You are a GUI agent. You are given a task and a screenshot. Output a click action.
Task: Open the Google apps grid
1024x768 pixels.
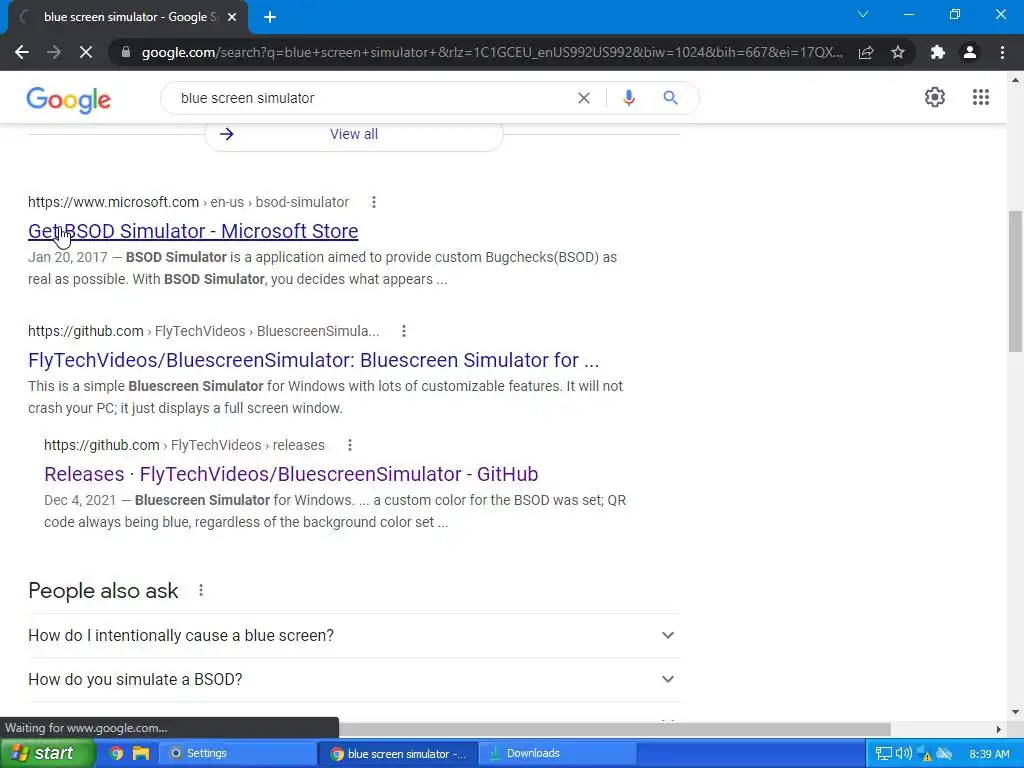pos(980,97)
